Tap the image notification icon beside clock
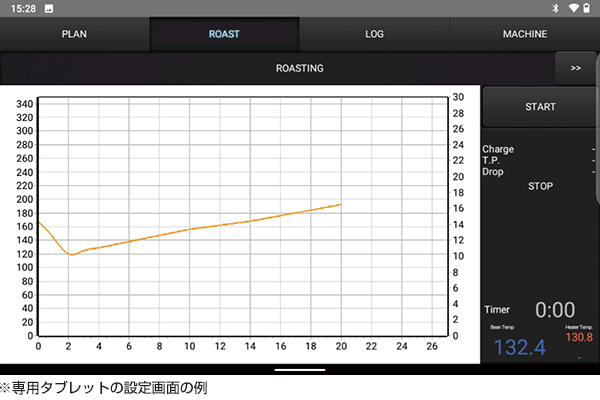600x400 pixels. [48, 8]
